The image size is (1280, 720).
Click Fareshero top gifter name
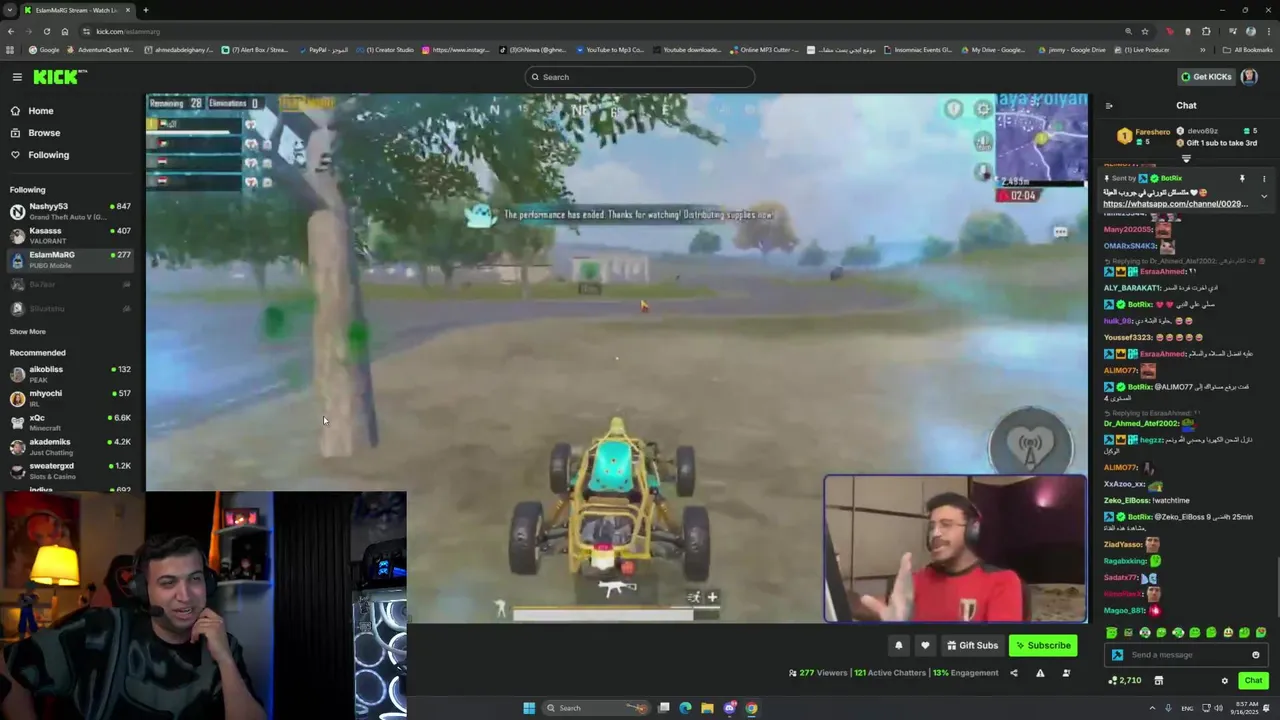point(1153,132)
